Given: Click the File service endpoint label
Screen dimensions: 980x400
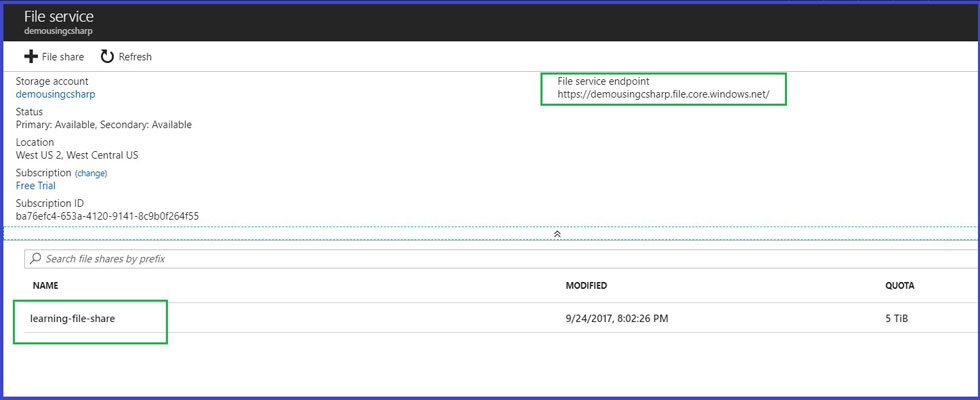Looking at the screenshot, I should (x=604, y=81).
